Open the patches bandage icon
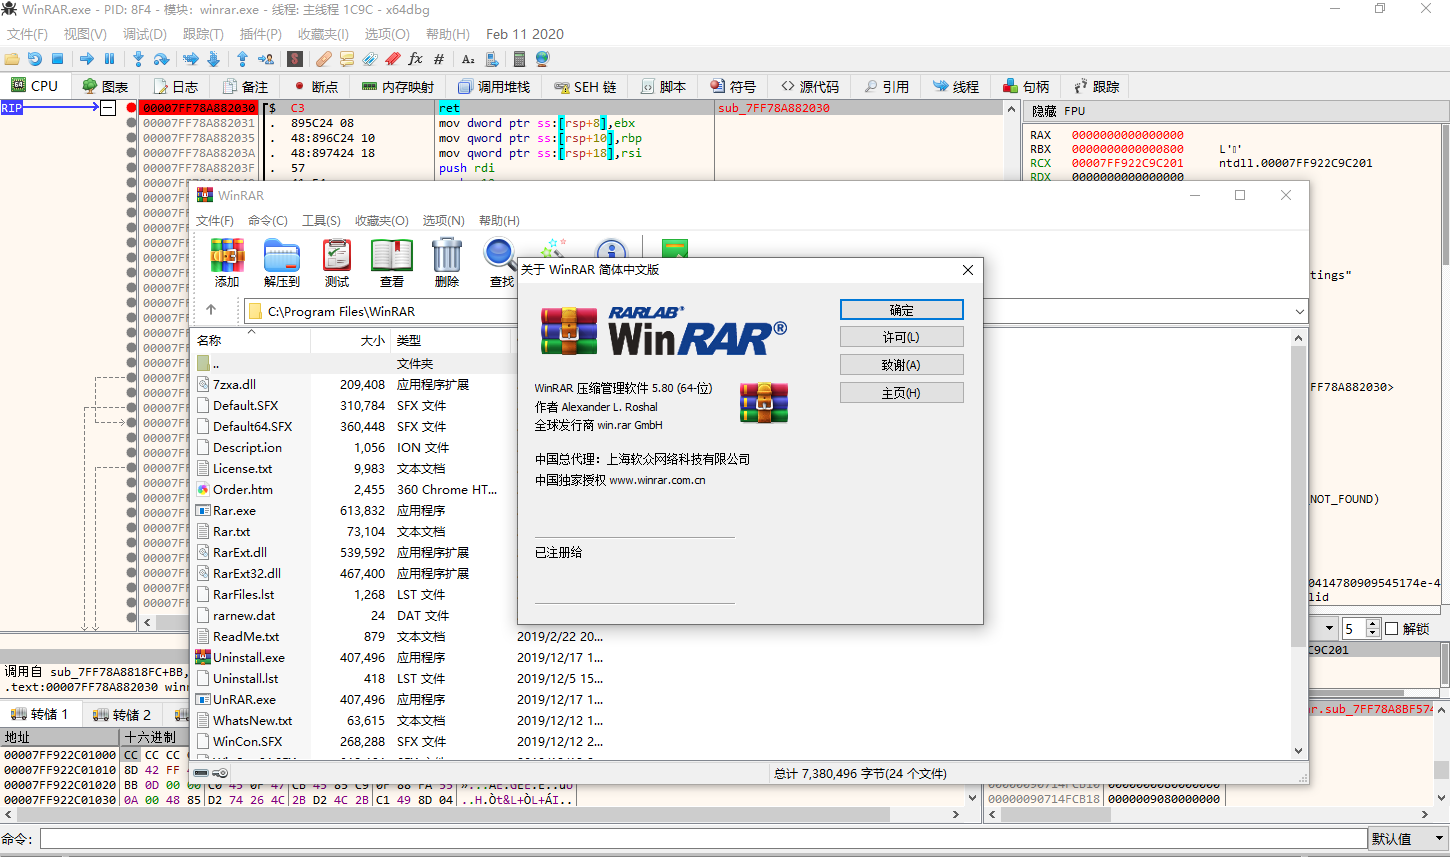Image resolution: width=1450 pixels, height=857 pixels. [323, 59]
